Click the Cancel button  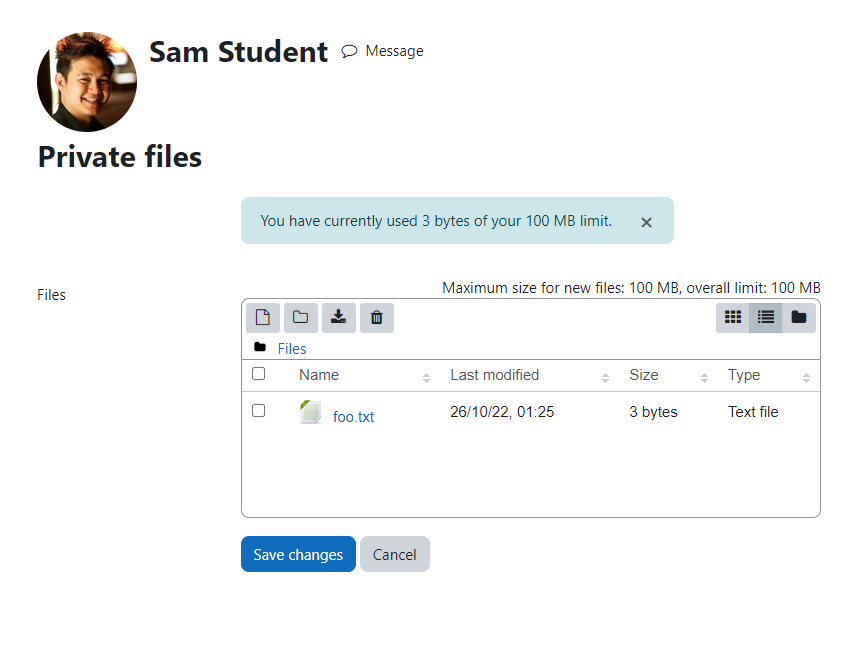click(395, 554)
